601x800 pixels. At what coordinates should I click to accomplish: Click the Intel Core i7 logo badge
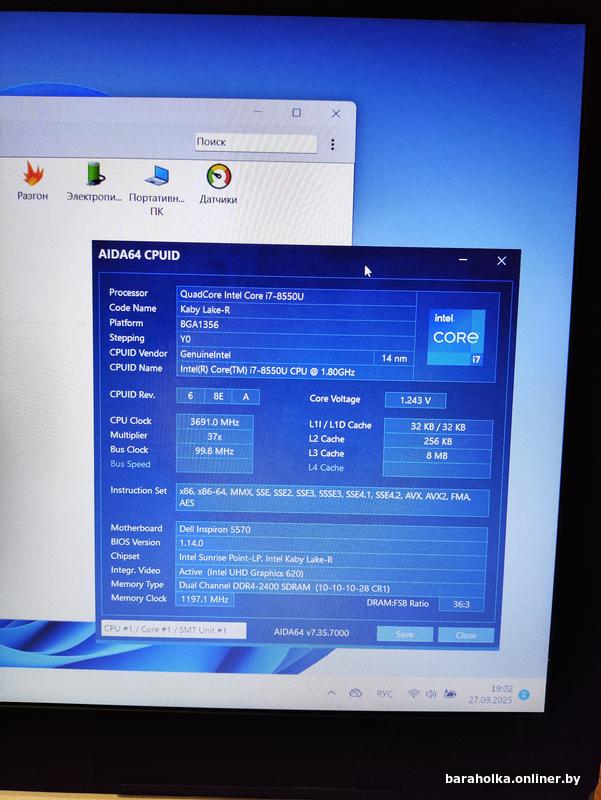(x=456, y=337)
